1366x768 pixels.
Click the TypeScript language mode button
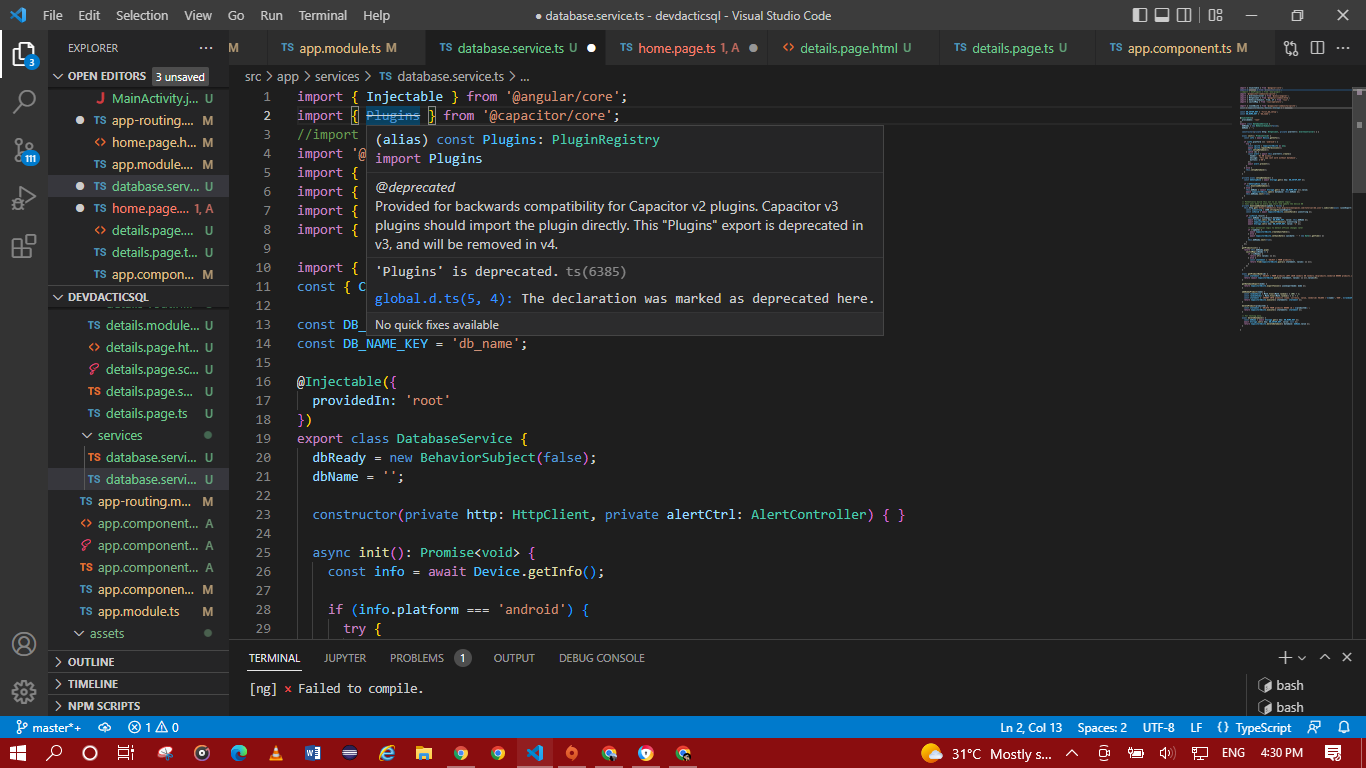pyautogui.click(x=1263, y=727)
